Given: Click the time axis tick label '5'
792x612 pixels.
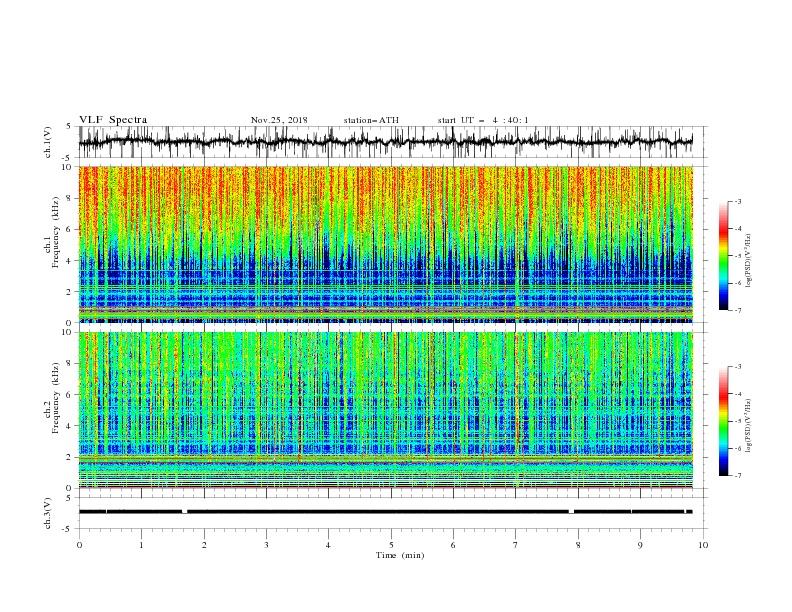Looking at the screenshot, I should (x=391, y=545).
